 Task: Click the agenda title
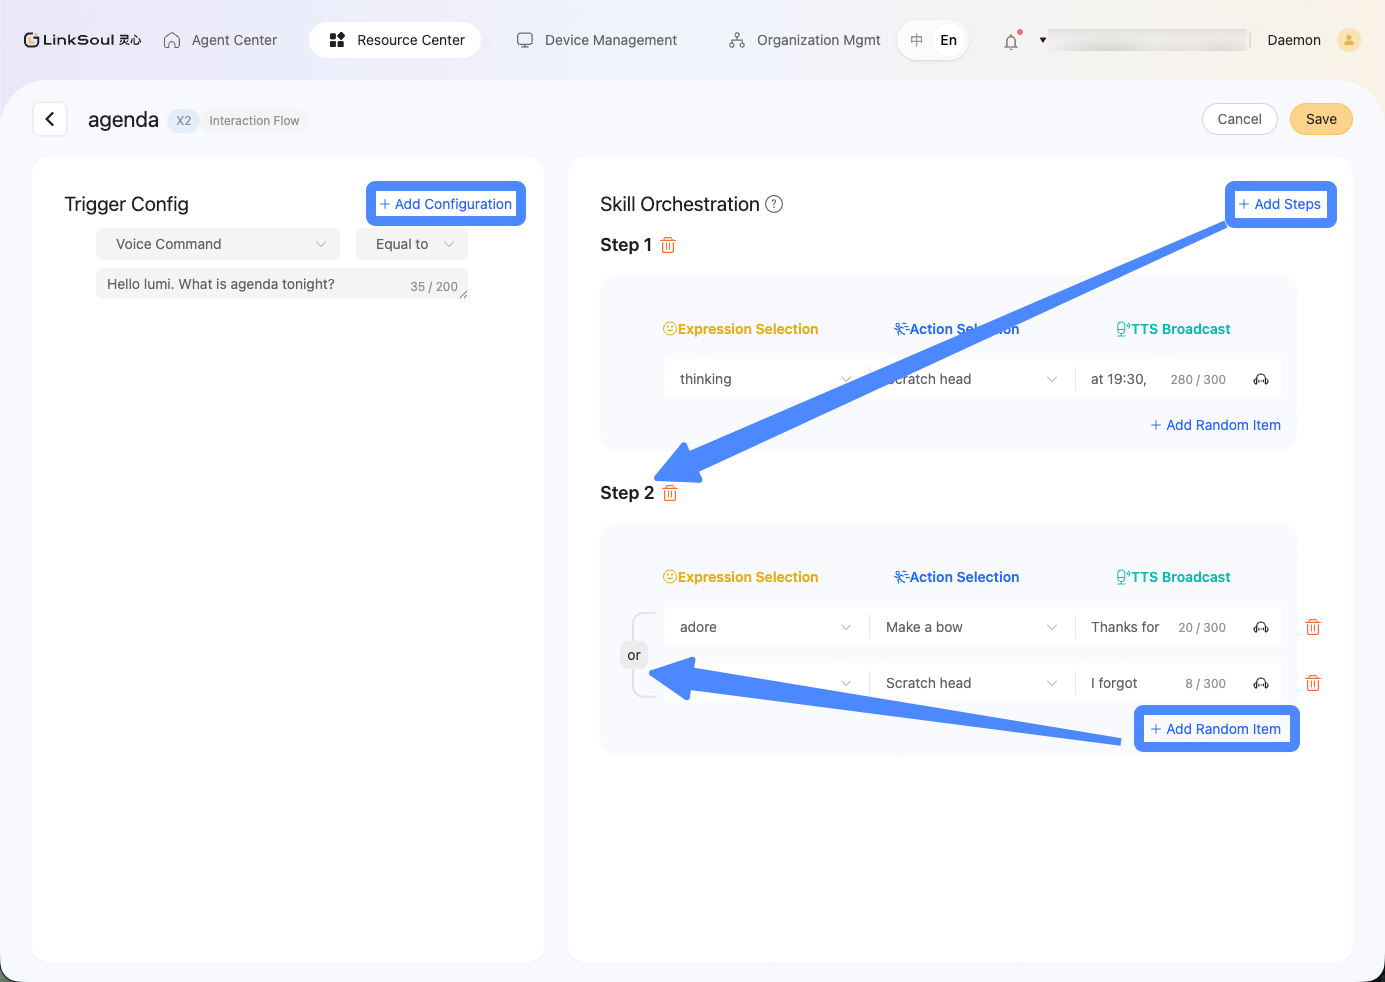[123, 120]
